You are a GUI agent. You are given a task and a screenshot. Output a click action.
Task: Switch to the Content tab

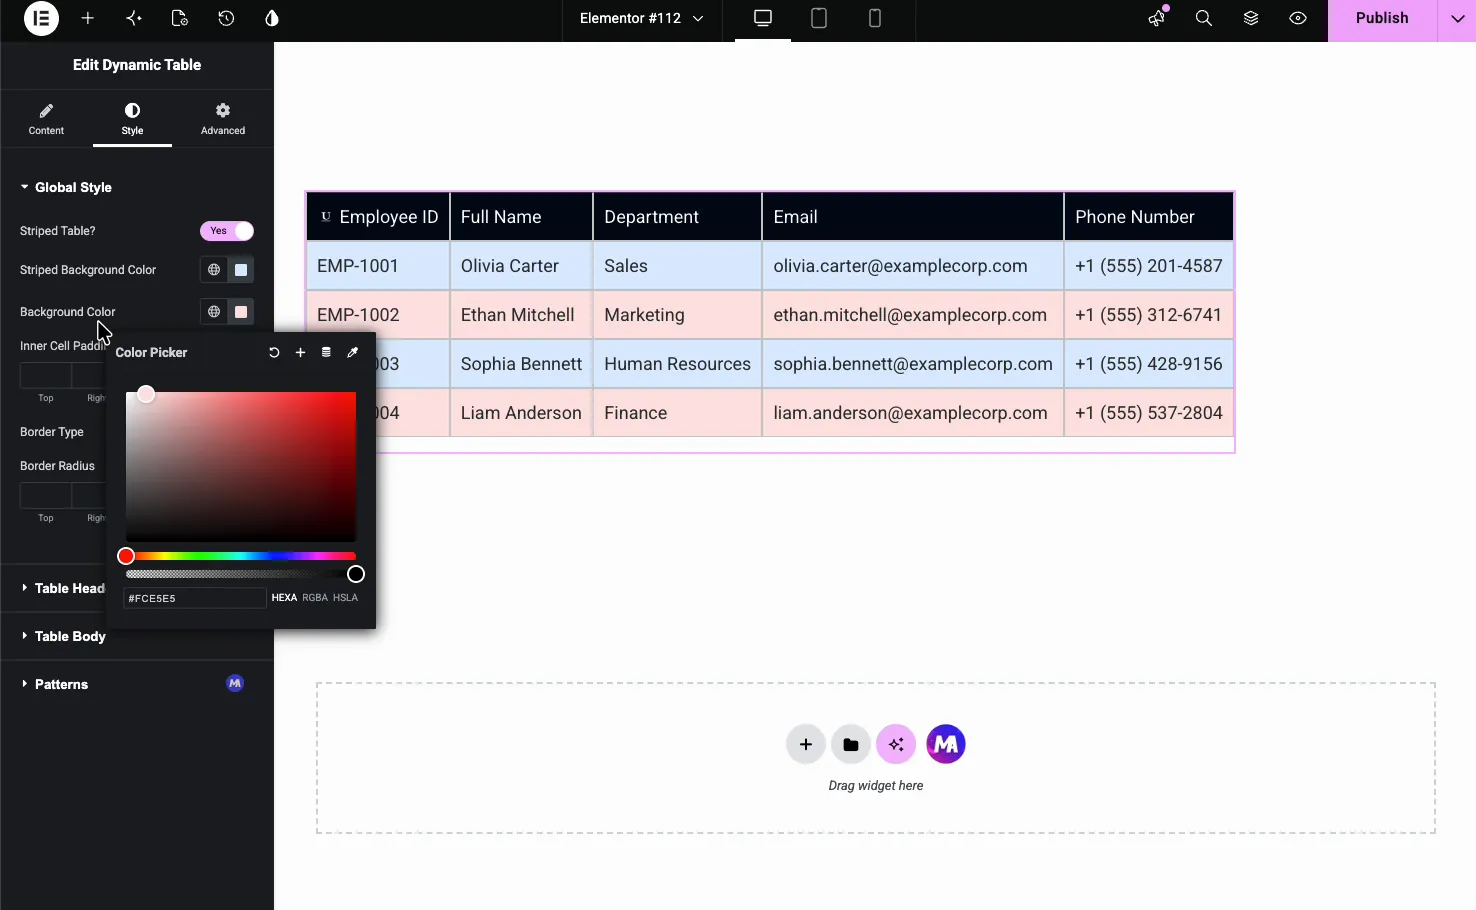pos(46,119)
